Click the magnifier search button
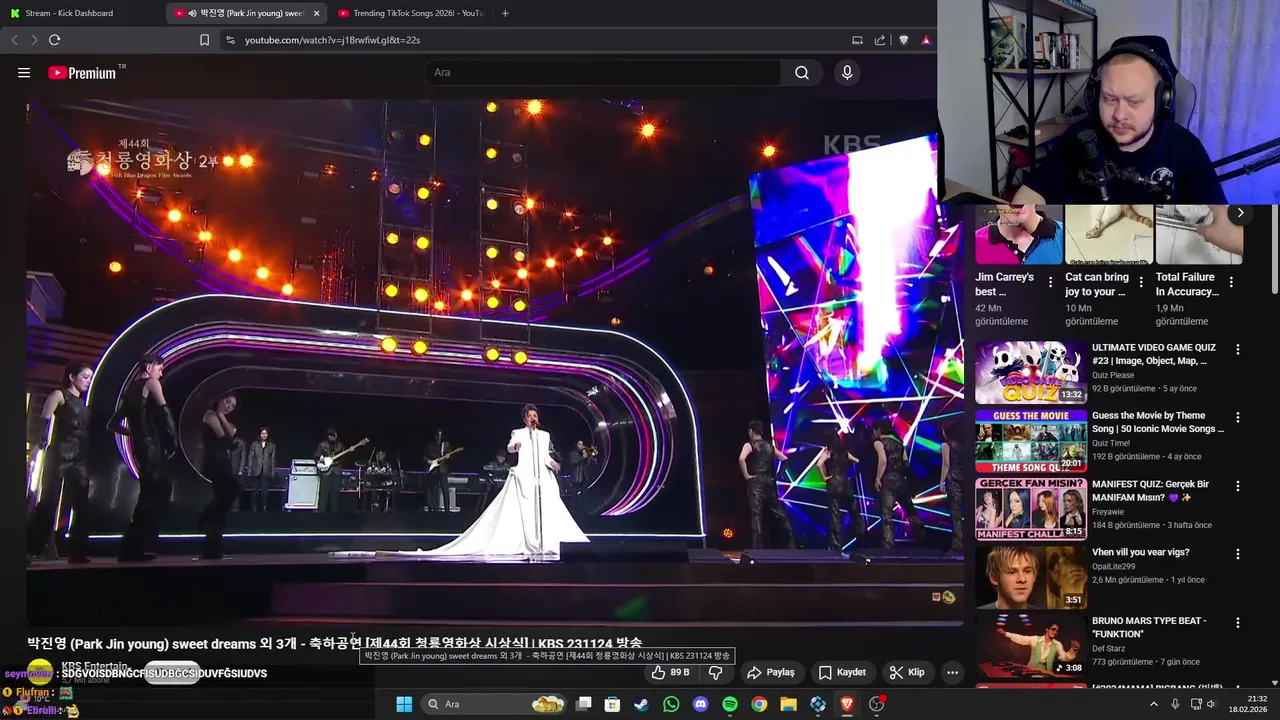Image resolution: width=1280 pixels, height=720 pixels. pos(802,72)
